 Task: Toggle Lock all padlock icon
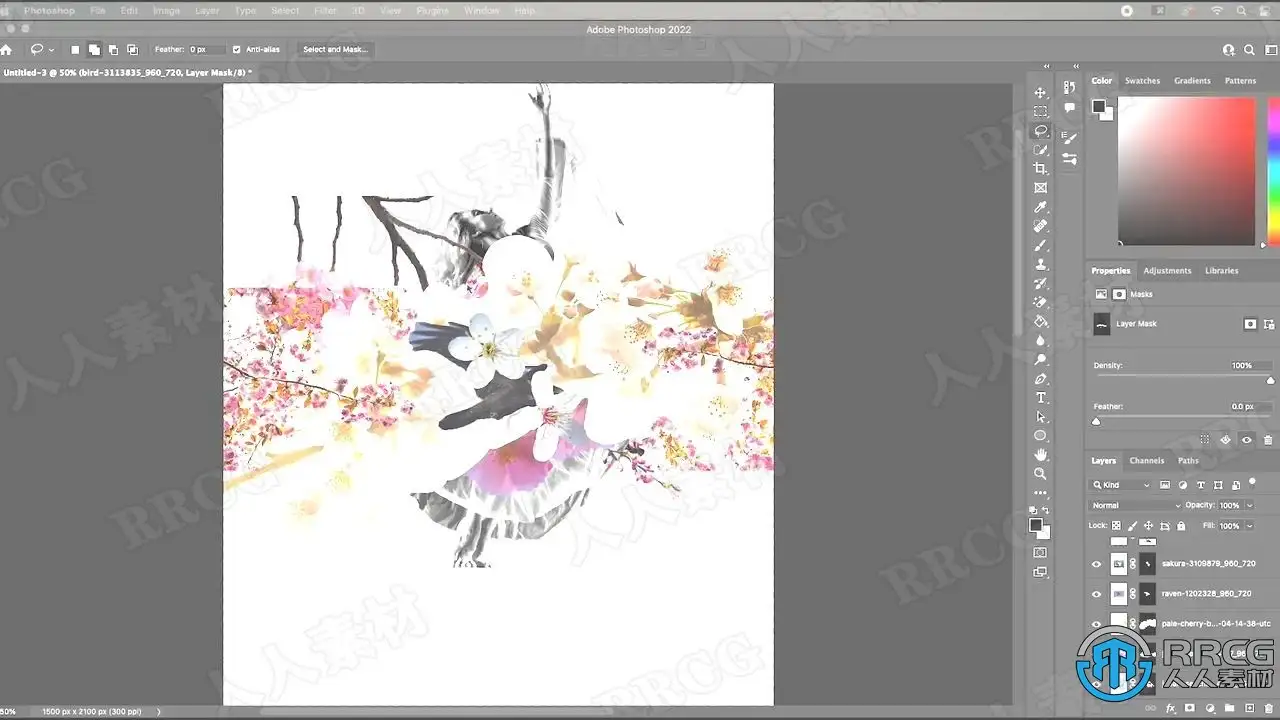(x=1181, y=526)
